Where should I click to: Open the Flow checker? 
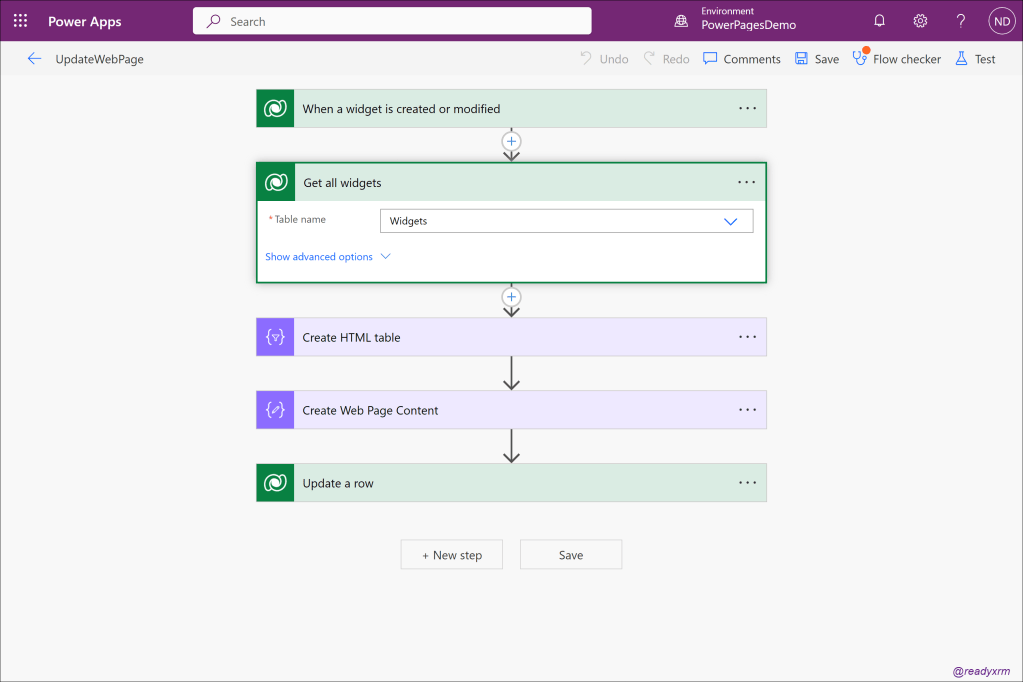pyautogui.click(x=896, y=59)
